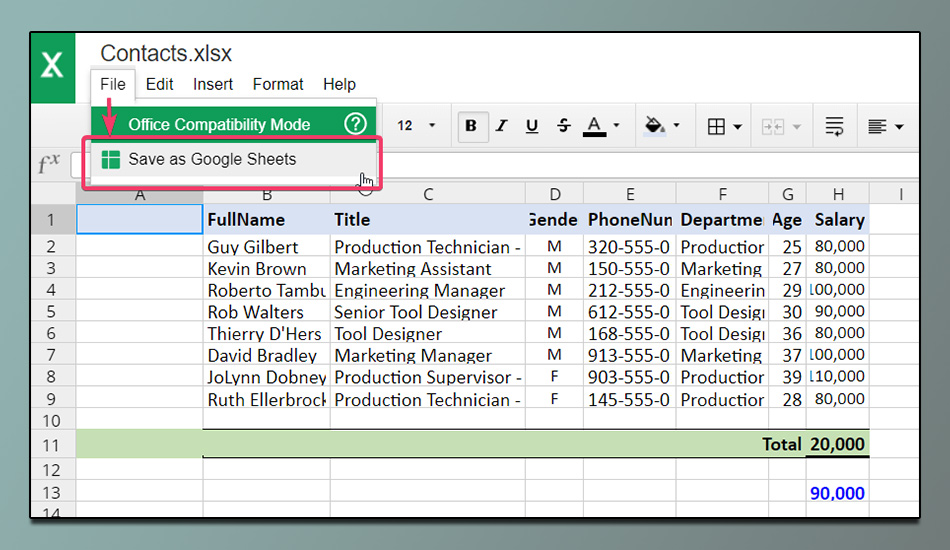Open the borders grid icon
Screen dimensions: 950x550
tap(716, 127)
